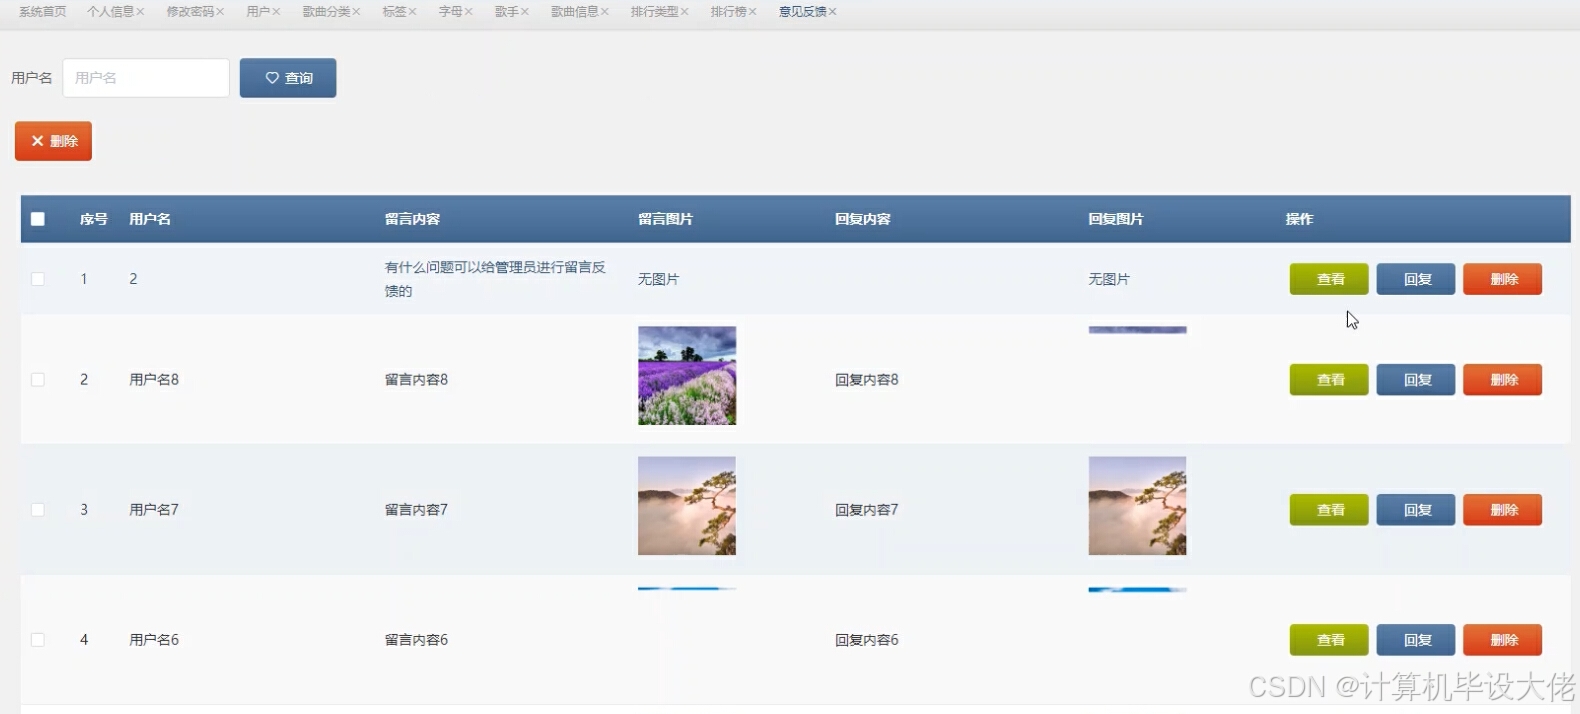Reply to 用户名8 feedback

pyautogui.click(x=1416, y=380)
